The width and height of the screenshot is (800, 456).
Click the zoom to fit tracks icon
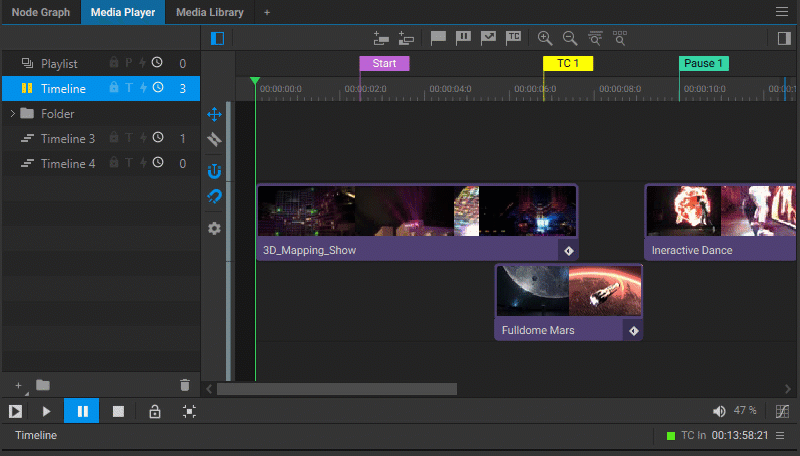pyautogui.click(x=595, y=38)
